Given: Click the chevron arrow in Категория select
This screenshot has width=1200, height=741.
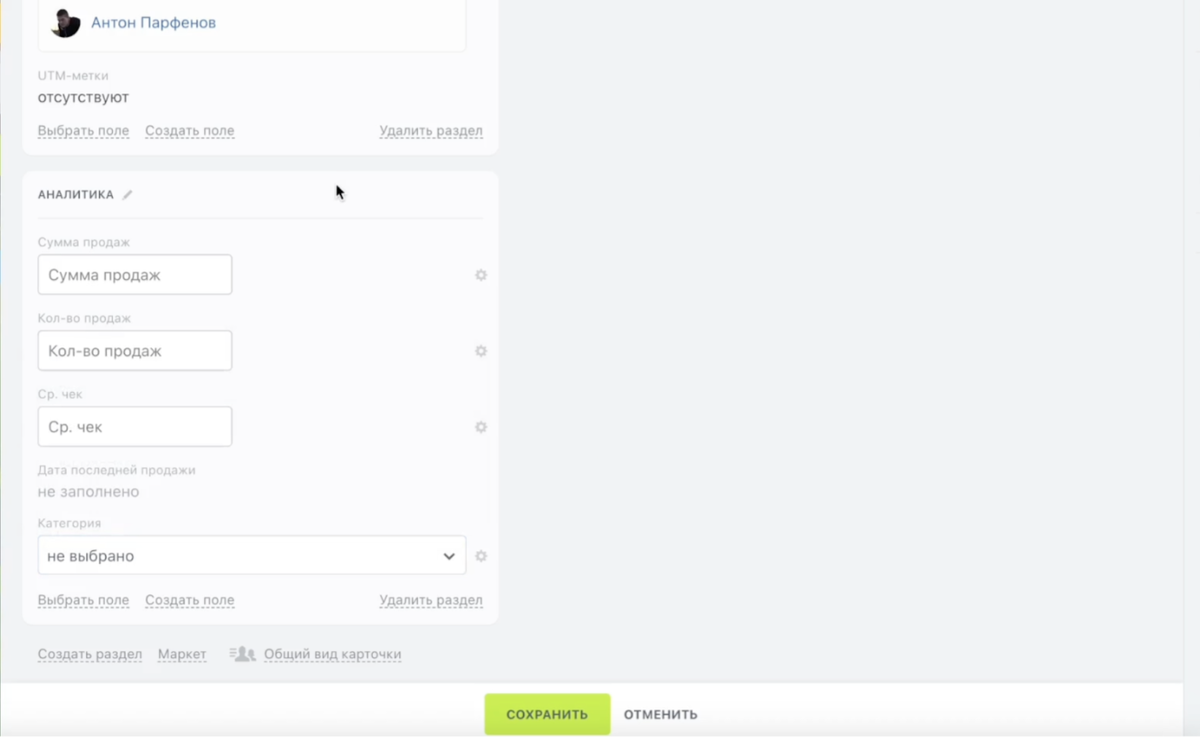Looking at the screenshot, I should [449, 556].
